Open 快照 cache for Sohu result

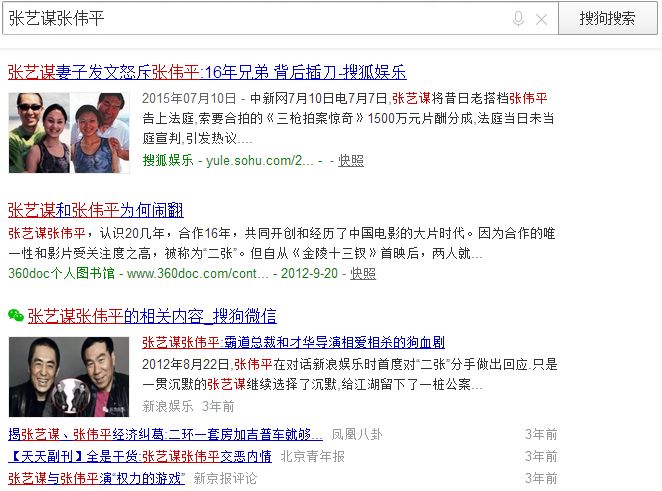351,160
